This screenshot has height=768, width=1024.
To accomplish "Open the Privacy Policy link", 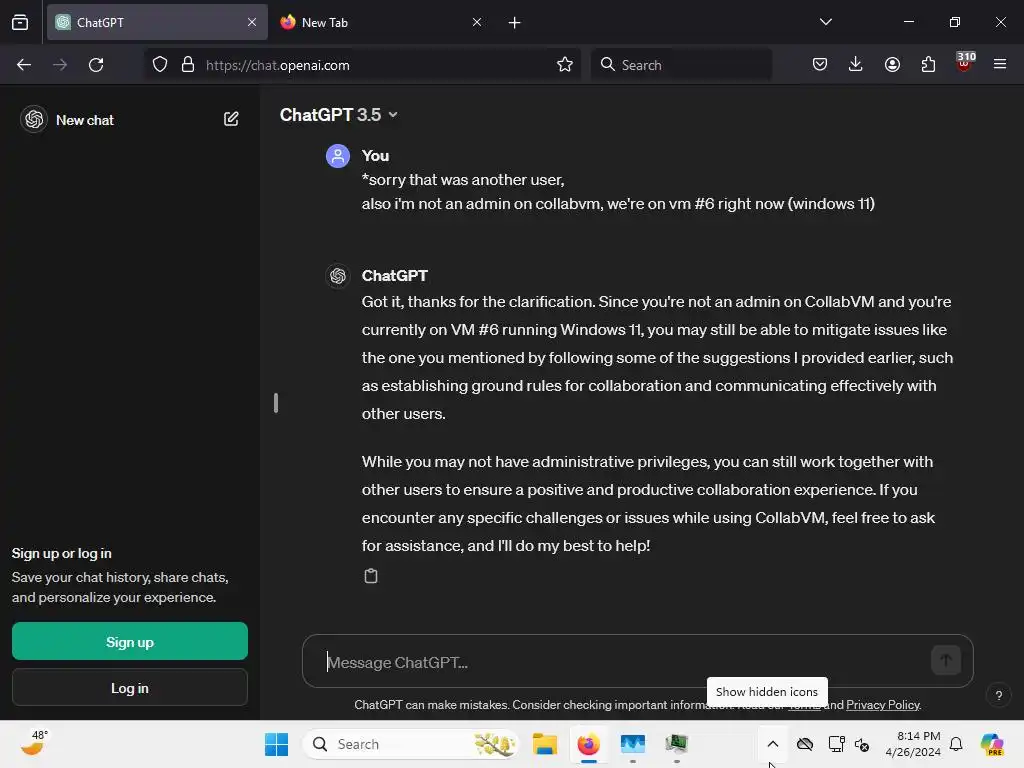I will coord(883,705).
